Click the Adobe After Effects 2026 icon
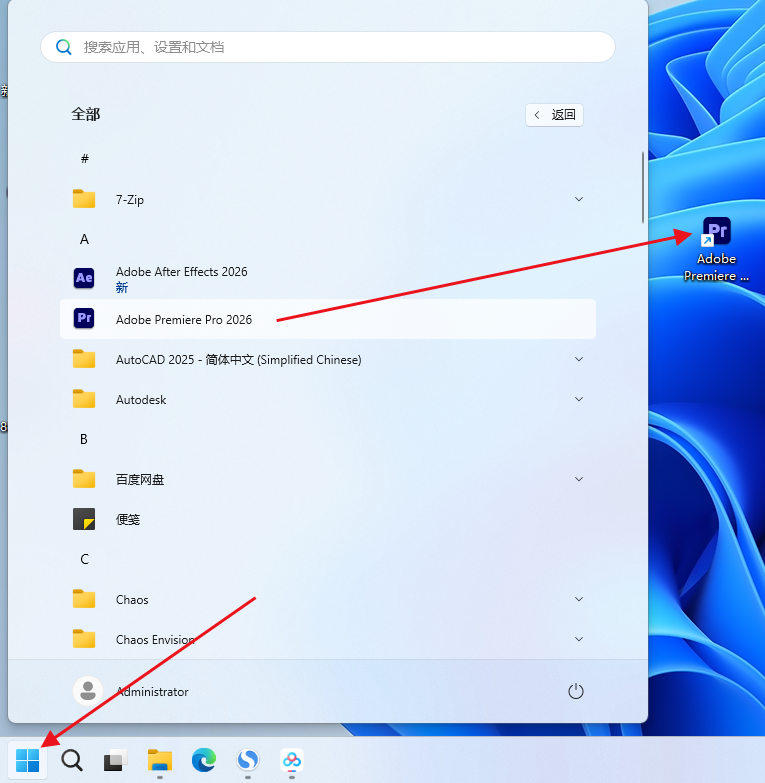The height and width of the screenshot is (783, 765). (x=84, y=278)
